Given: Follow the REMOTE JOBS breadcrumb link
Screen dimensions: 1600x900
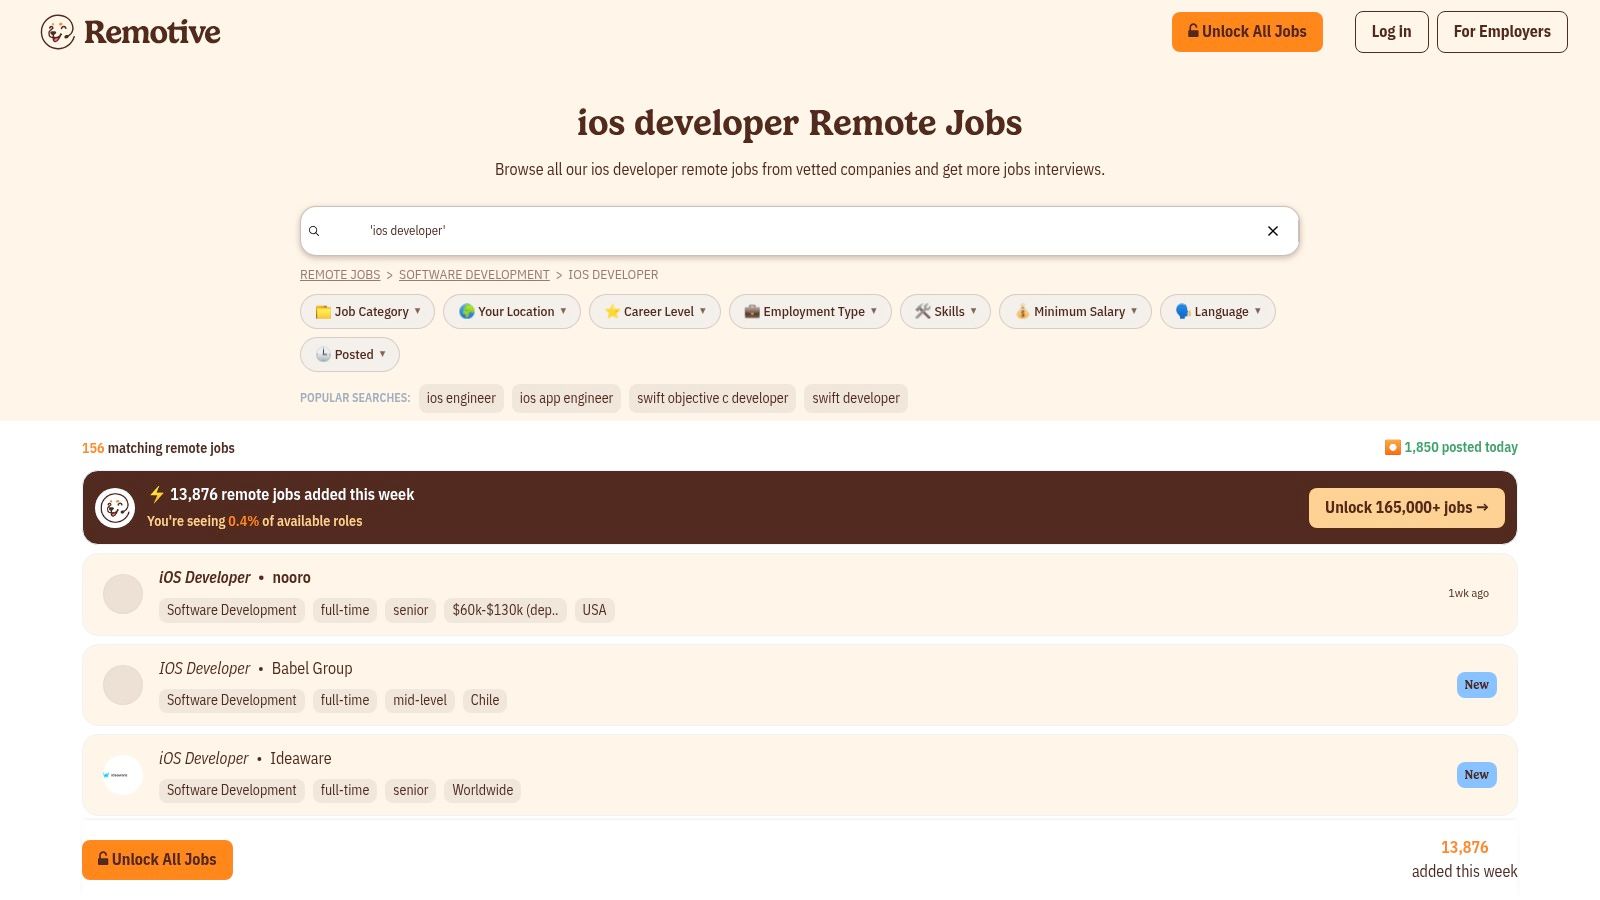Looking at the screenshot, I should coord(340,275).
